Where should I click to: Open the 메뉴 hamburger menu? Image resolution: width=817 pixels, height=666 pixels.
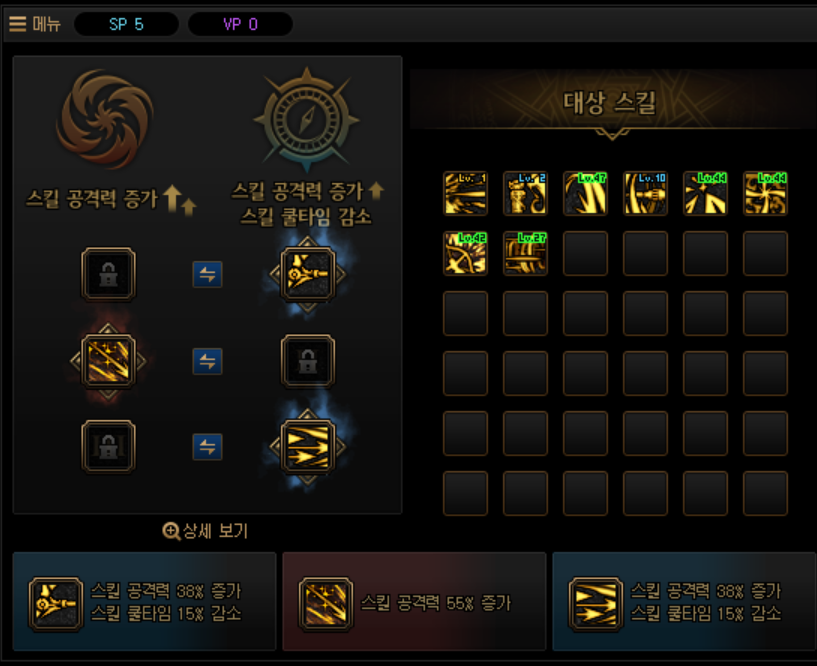[x=34, y=24]
